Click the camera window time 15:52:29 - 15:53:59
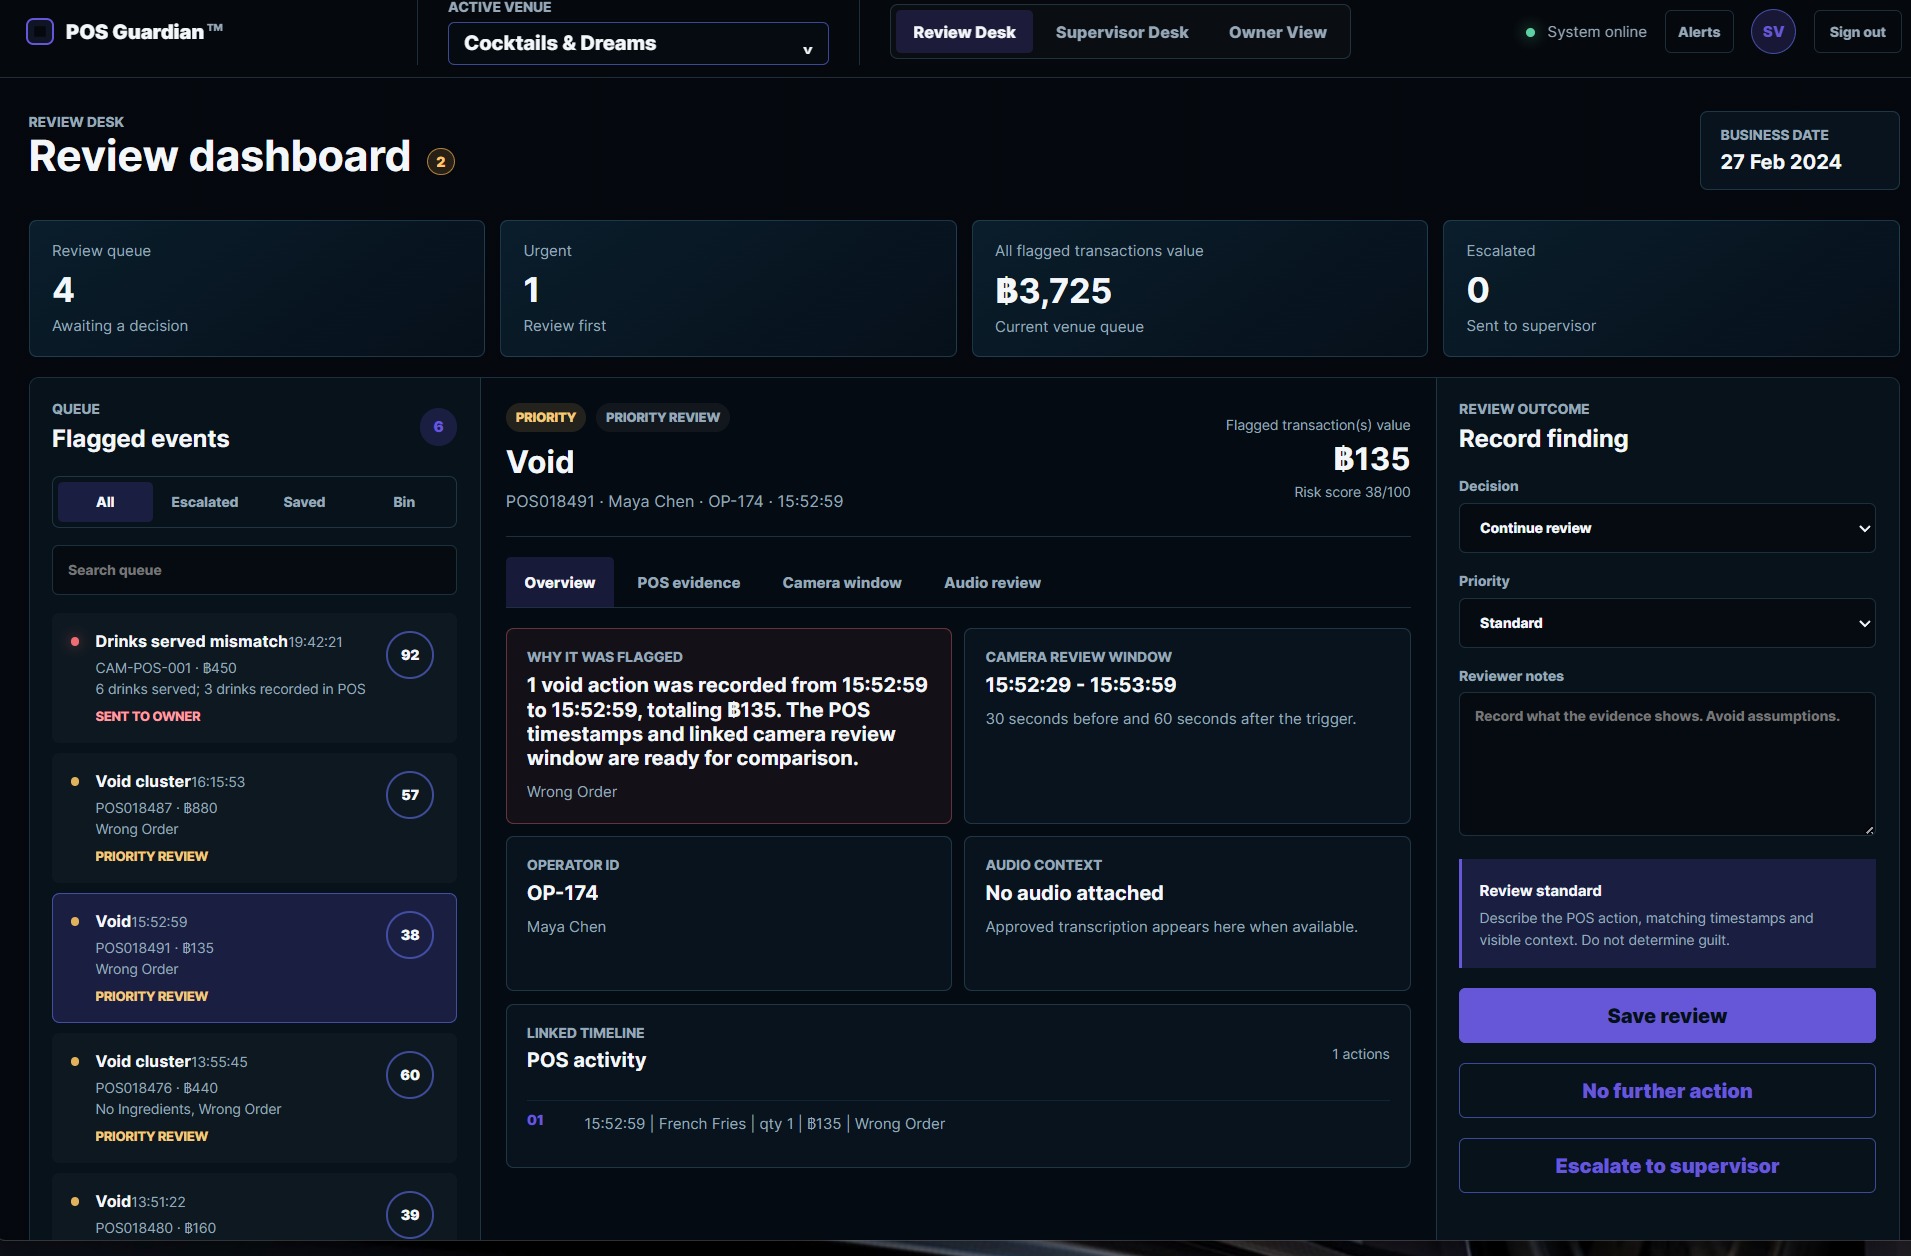Viewport: 1911px width, 1256px height. pos(1081,685)
